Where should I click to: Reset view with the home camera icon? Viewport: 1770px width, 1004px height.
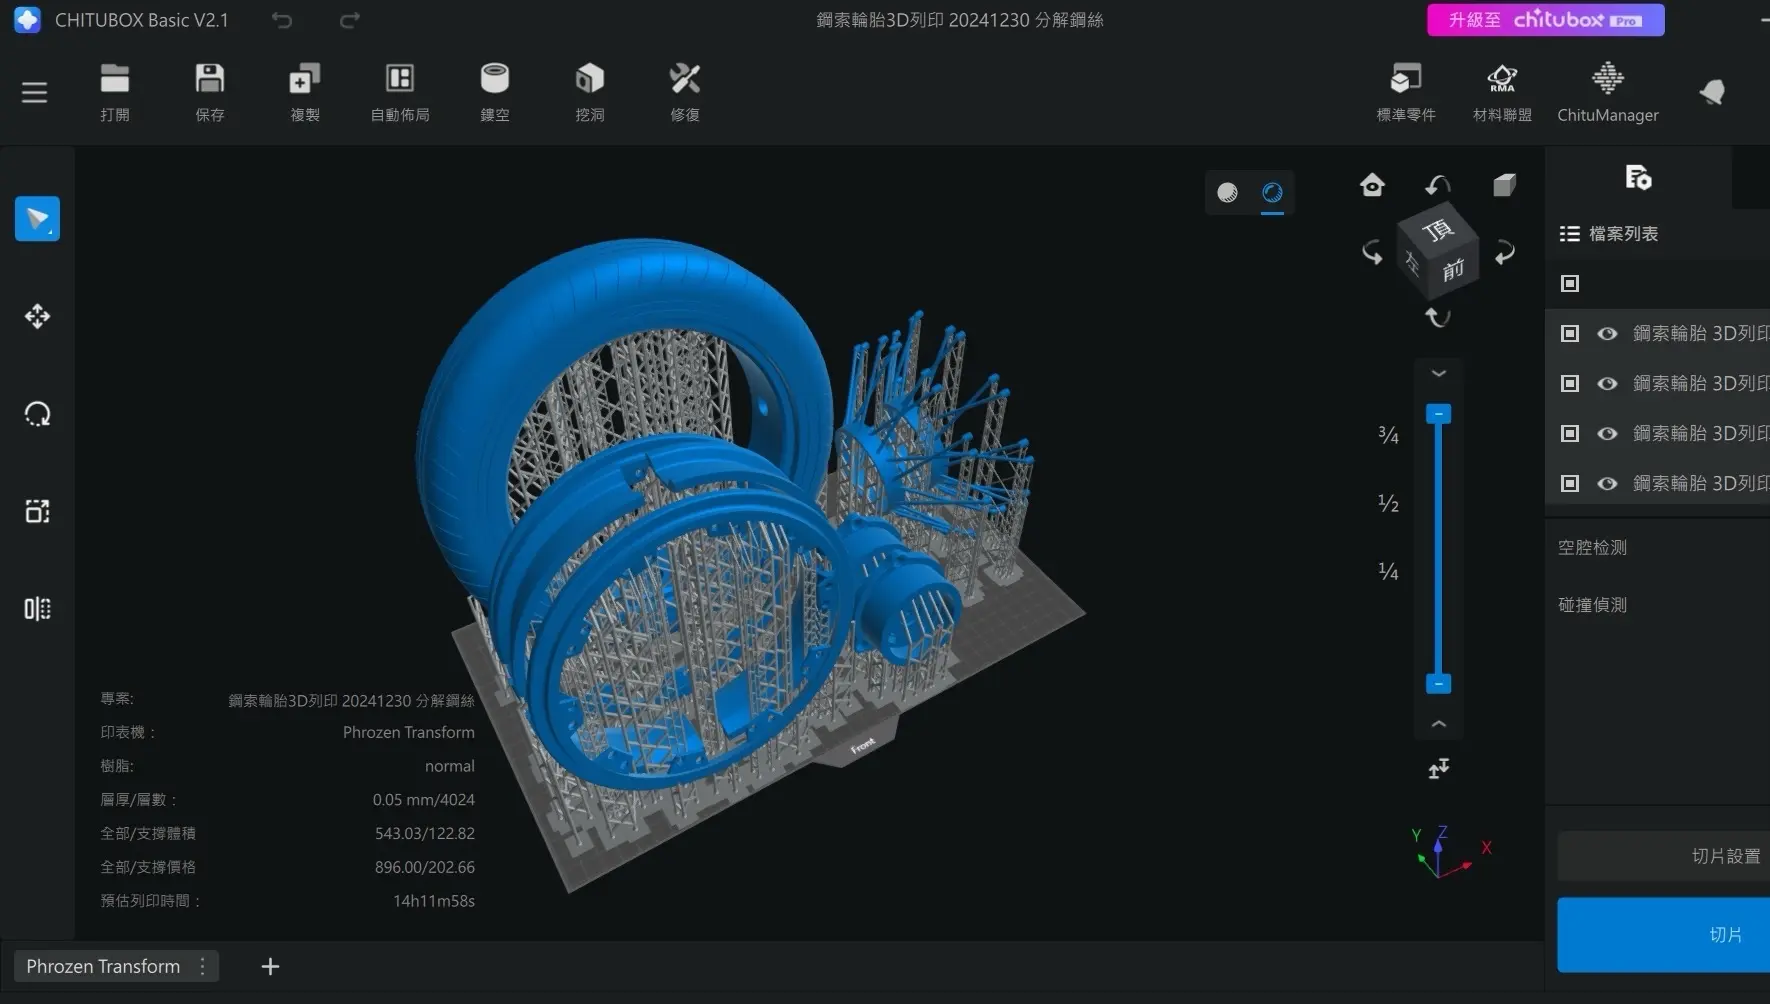pyautogui.click(x=1372, y=185)
